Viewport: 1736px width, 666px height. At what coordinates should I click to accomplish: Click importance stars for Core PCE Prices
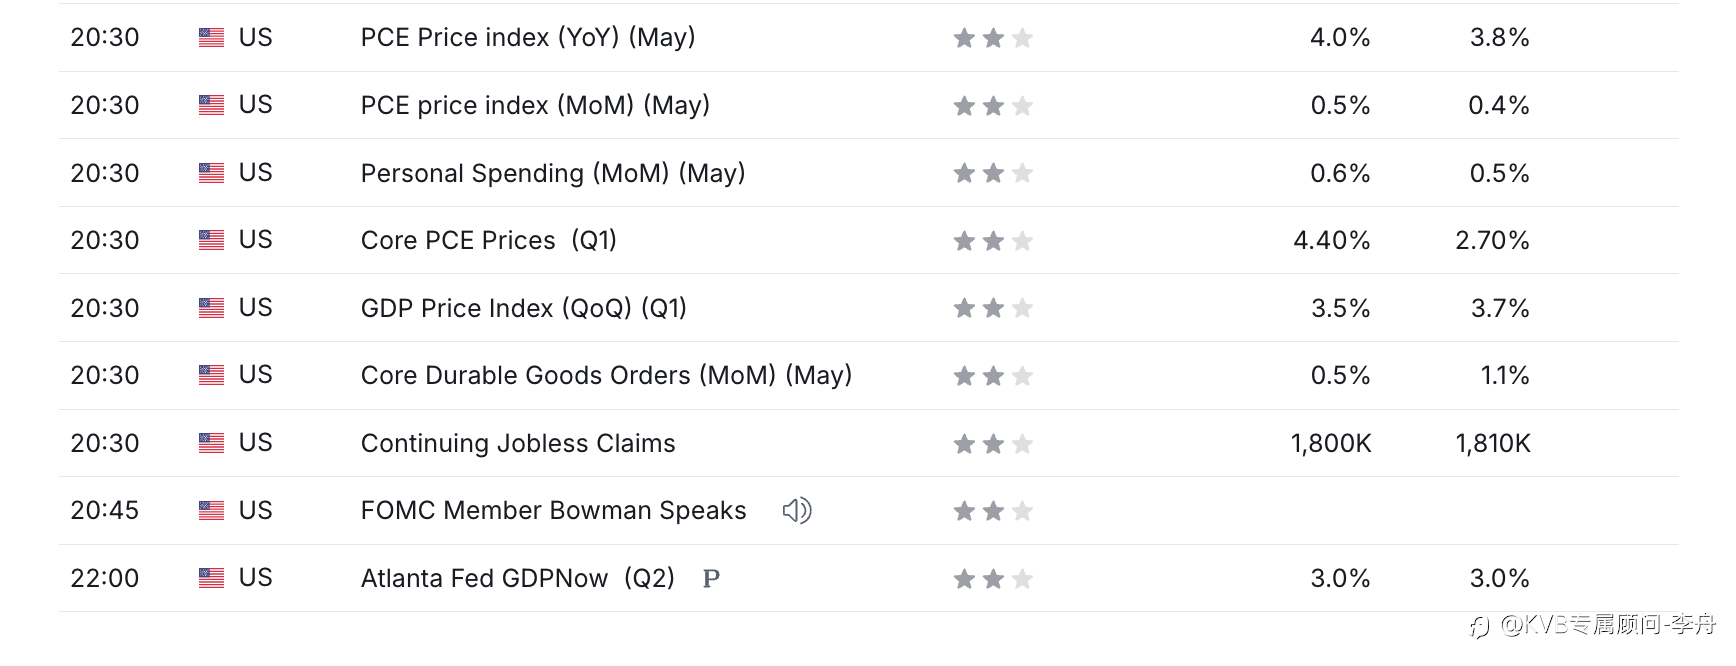click(x=993, y=241)
